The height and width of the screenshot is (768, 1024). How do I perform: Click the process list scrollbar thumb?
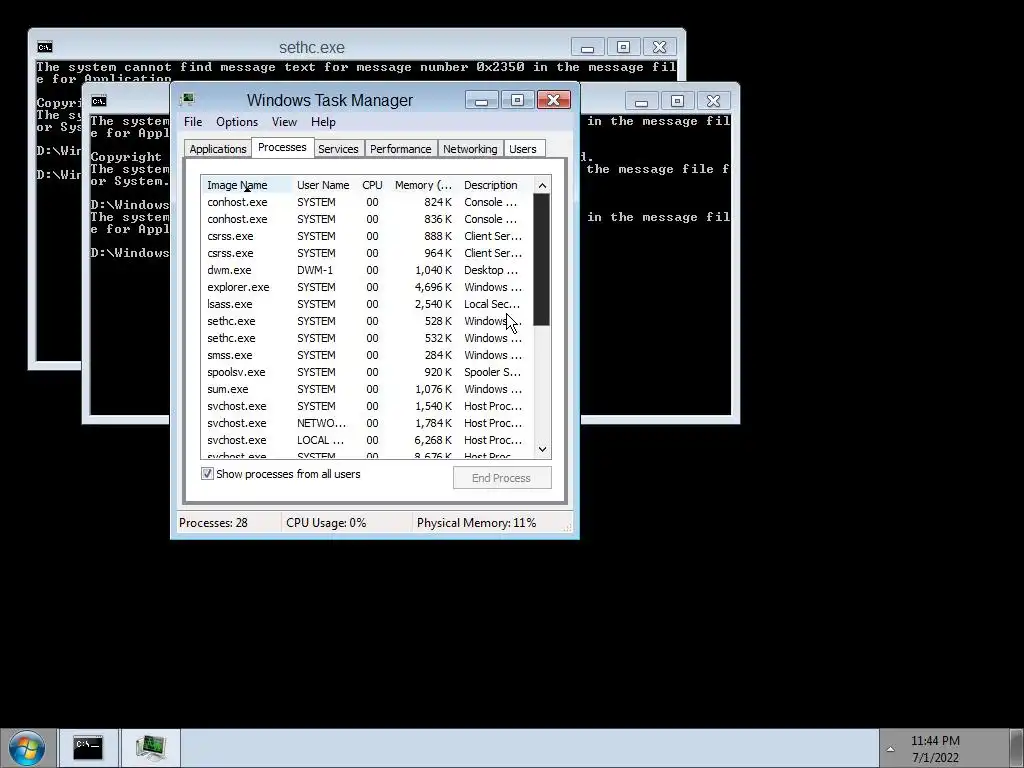(542, 260)
